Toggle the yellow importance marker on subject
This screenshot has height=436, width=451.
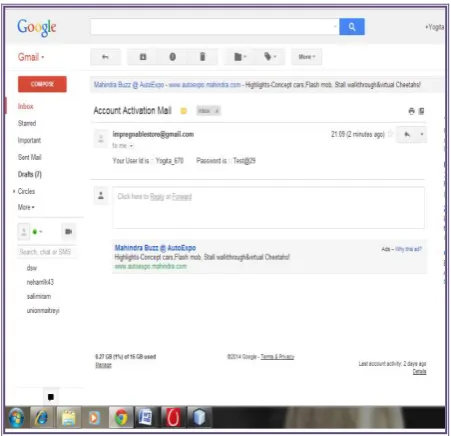coord(183,111)
